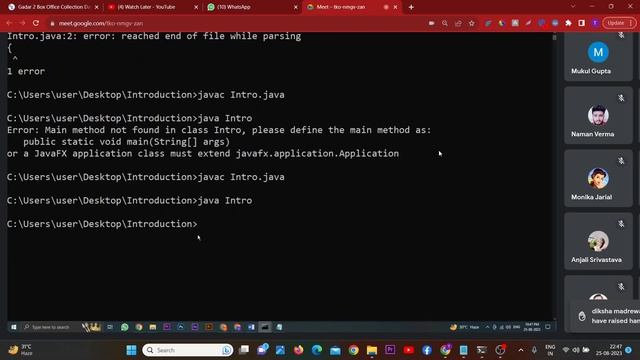The width and height of the screenshot is (640, 360).
Task: Click the microphone icon in system tray
Action: click(x=534, y=350)
